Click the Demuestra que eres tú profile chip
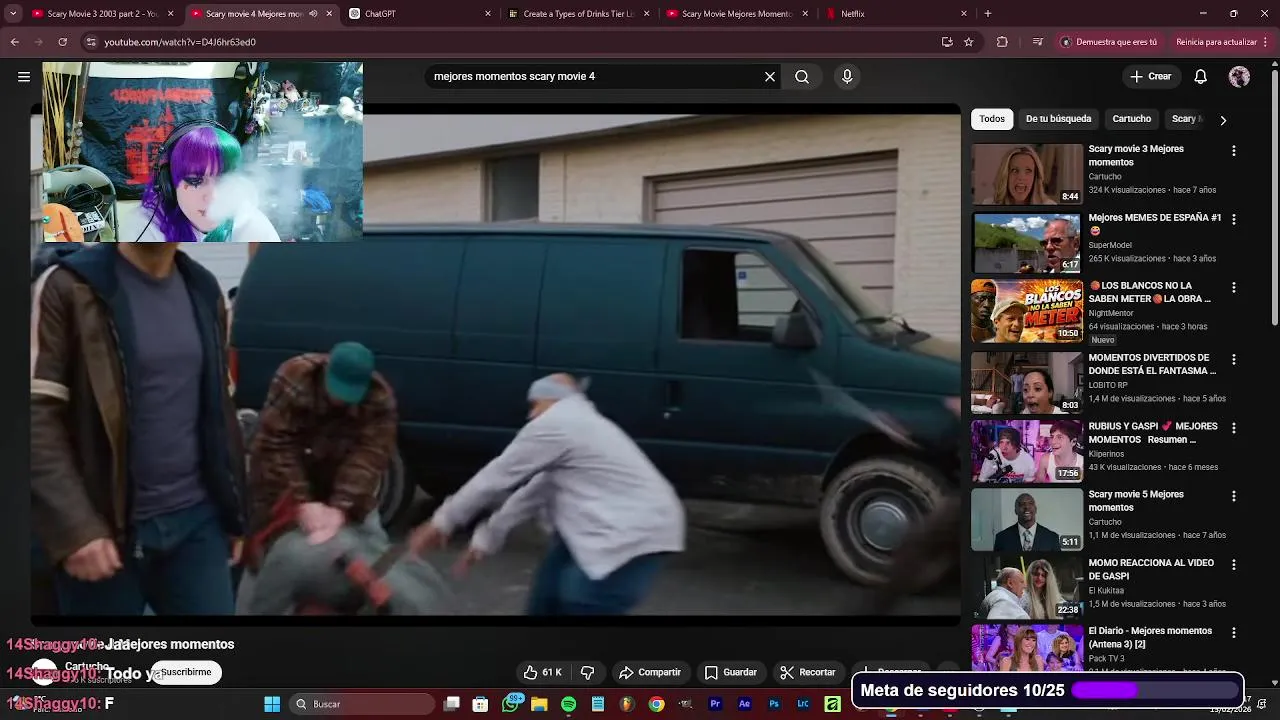 pos(1109,42)
